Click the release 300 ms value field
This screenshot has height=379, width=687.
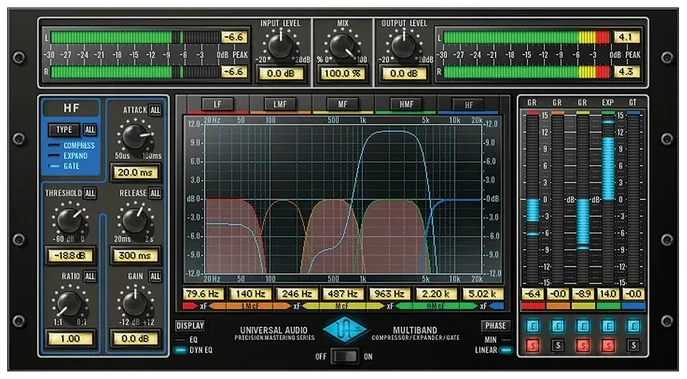coord(135,255)
